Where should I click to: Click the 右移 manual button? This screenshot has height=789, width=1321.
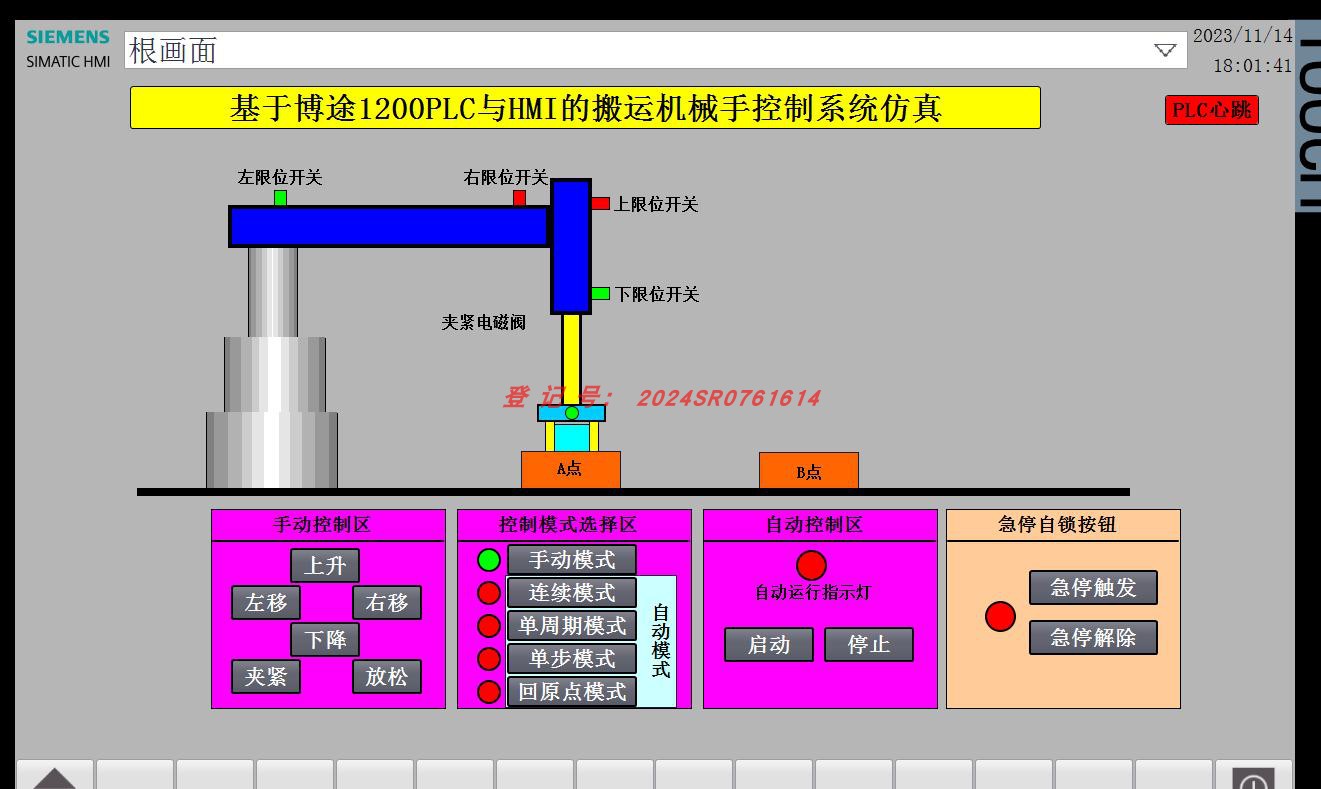click(387, 603)
